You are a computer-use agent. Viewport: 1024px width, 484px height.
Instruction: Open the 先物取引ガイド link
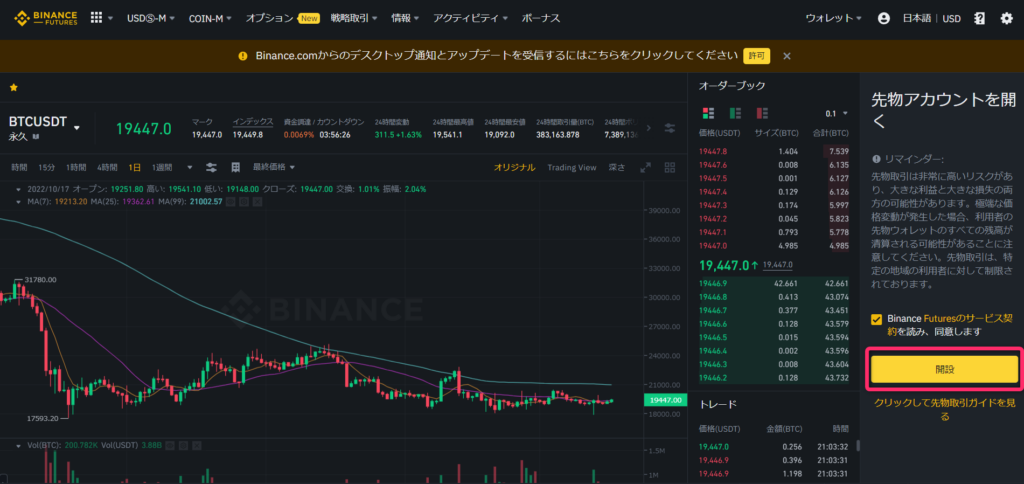tap(944, 410)
